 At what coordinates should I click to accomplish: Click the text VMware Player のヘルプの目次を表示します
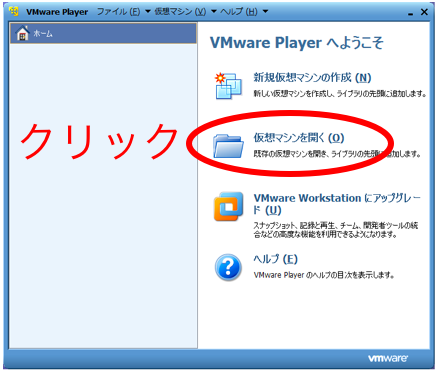pyautogui.click(x=324, y=275)
